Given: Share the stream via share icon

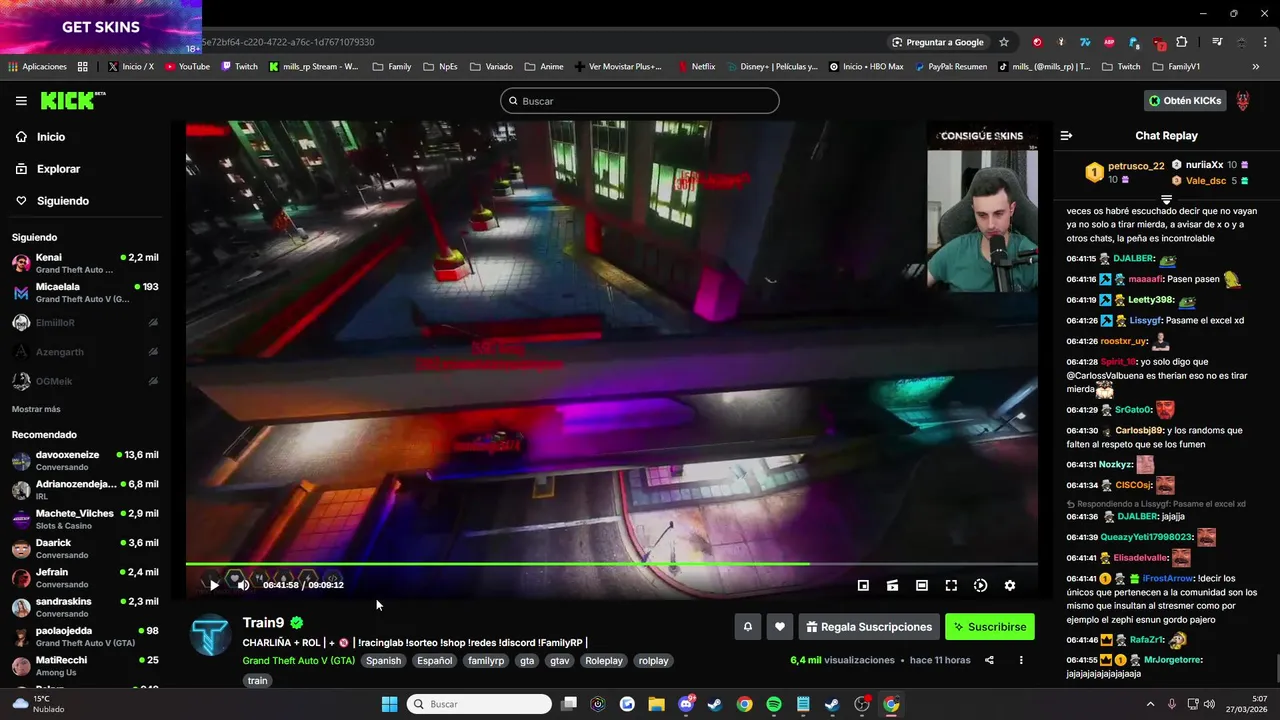Looking at the screenshot, I should pos(989,660).
